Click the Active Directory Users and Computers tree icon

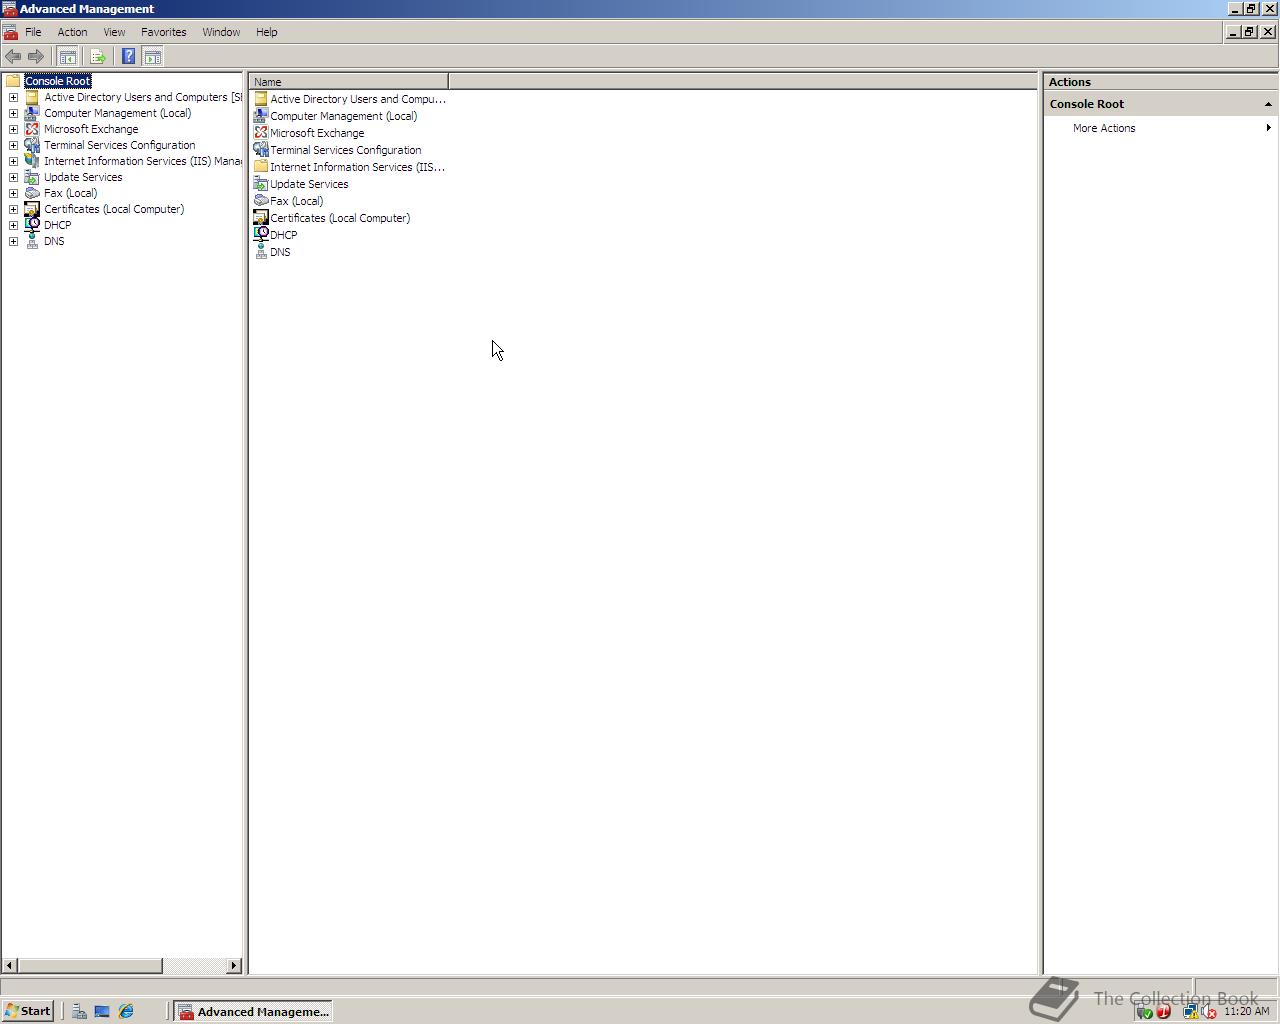click(32, 97)
